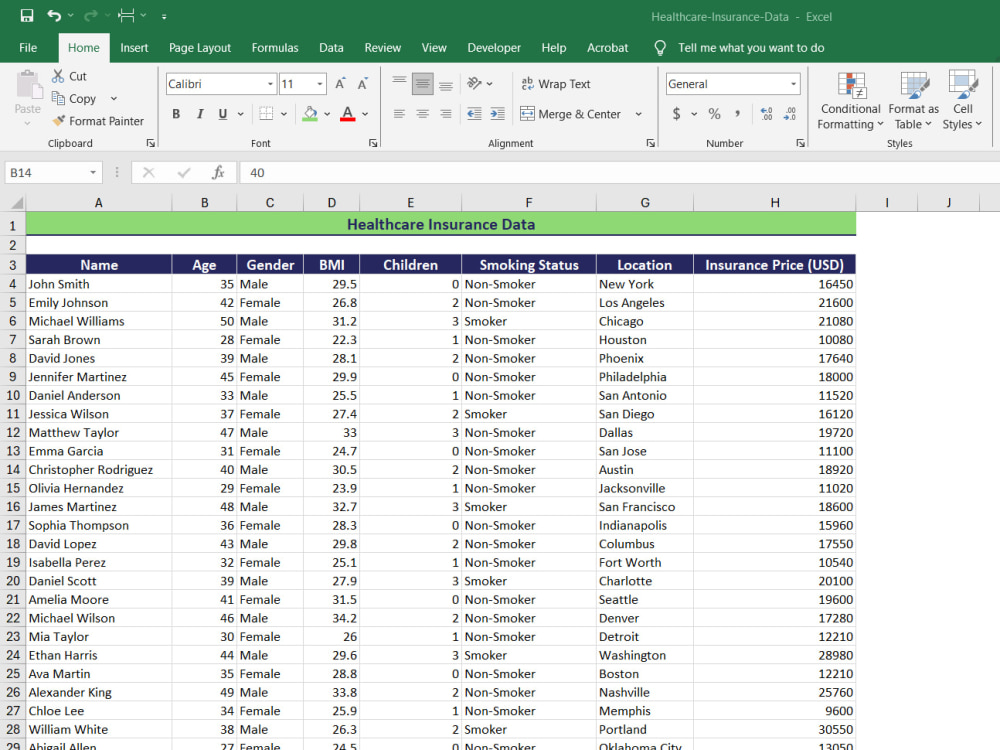Screen dimensions: 1000x750
Task: Open the Font dialog launcher
Action: pos(373,143)
